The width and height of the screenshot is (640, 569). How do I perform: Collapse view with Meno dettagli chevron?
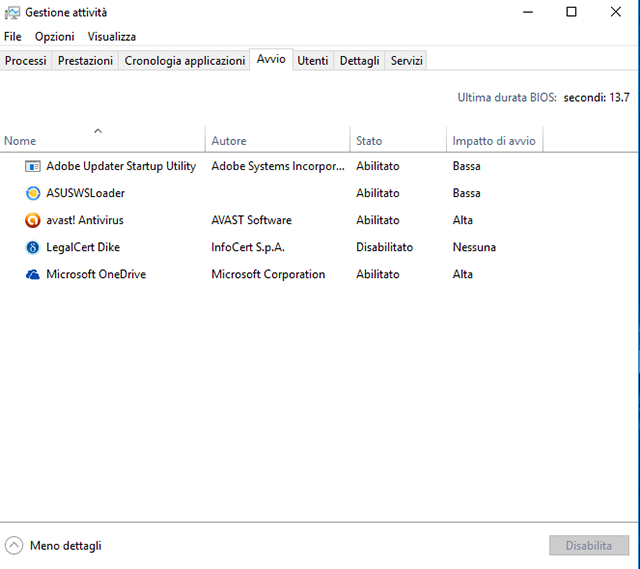click(x=14, y=545)
